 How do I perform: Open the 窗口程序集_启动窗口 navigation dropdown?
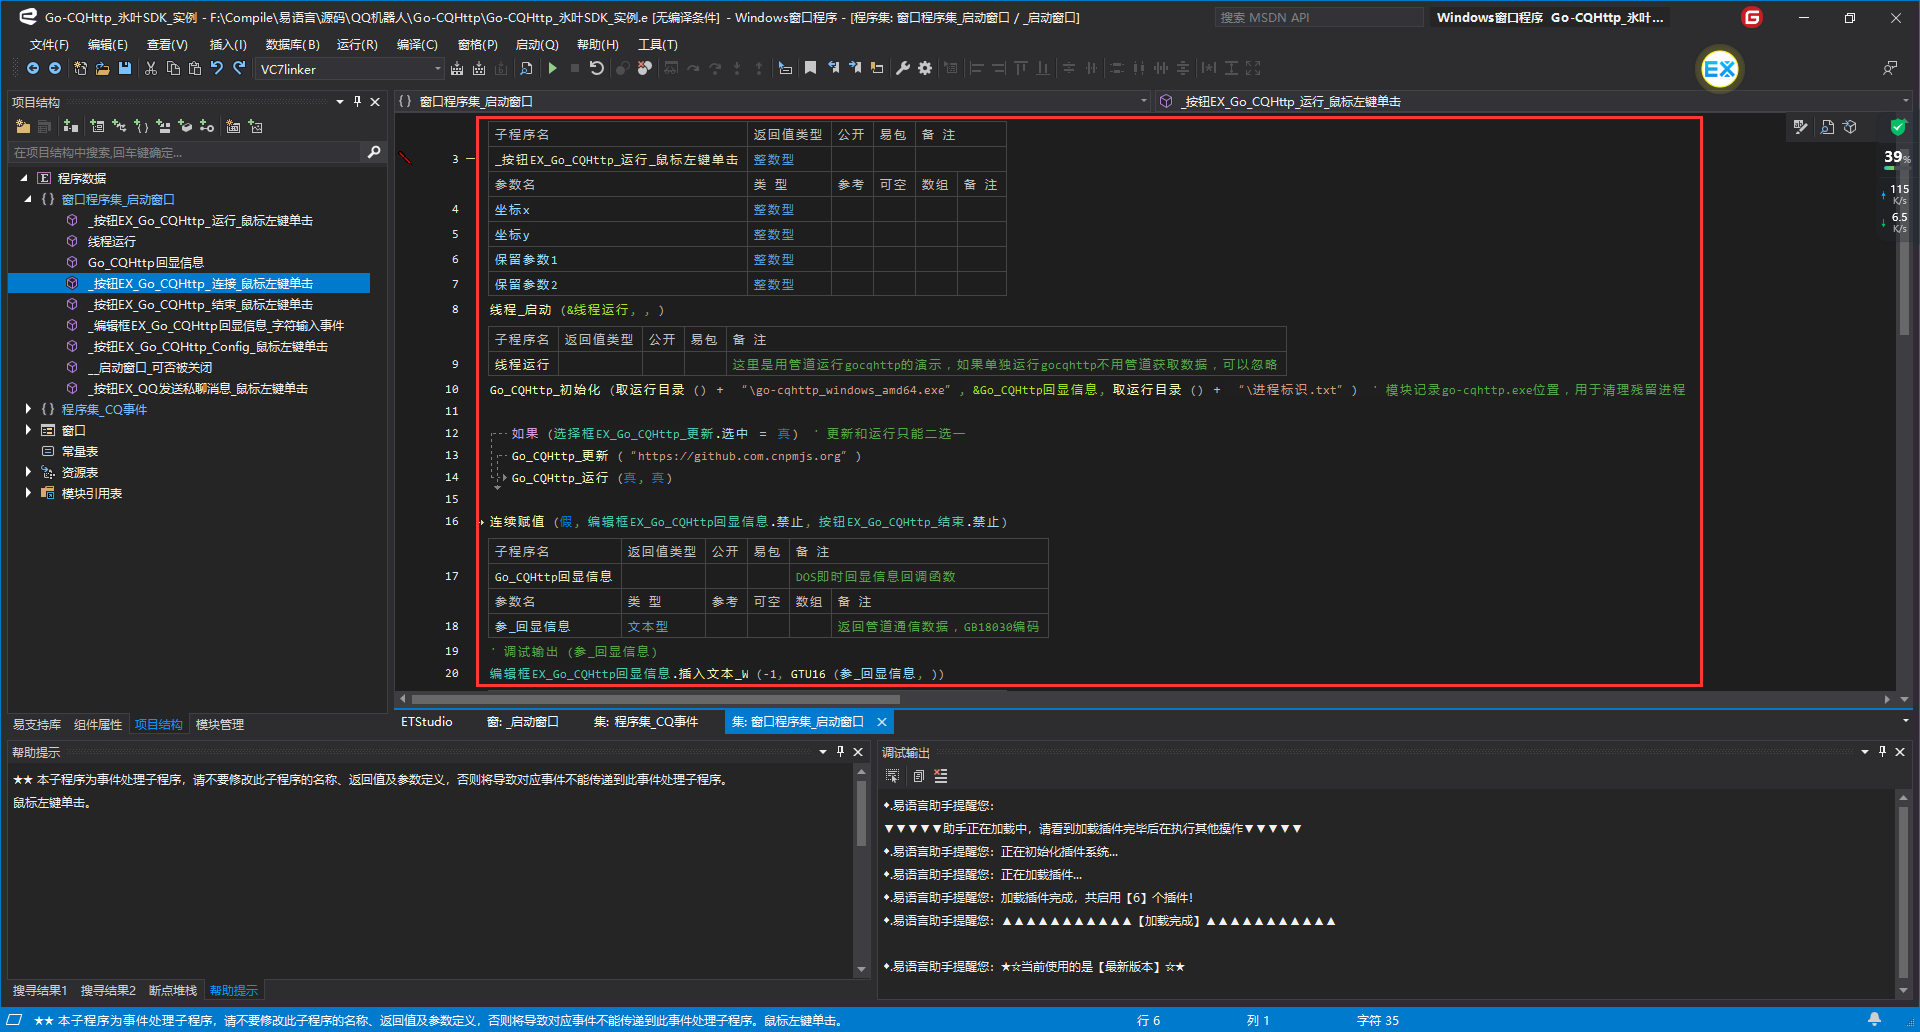point(1143,101)
